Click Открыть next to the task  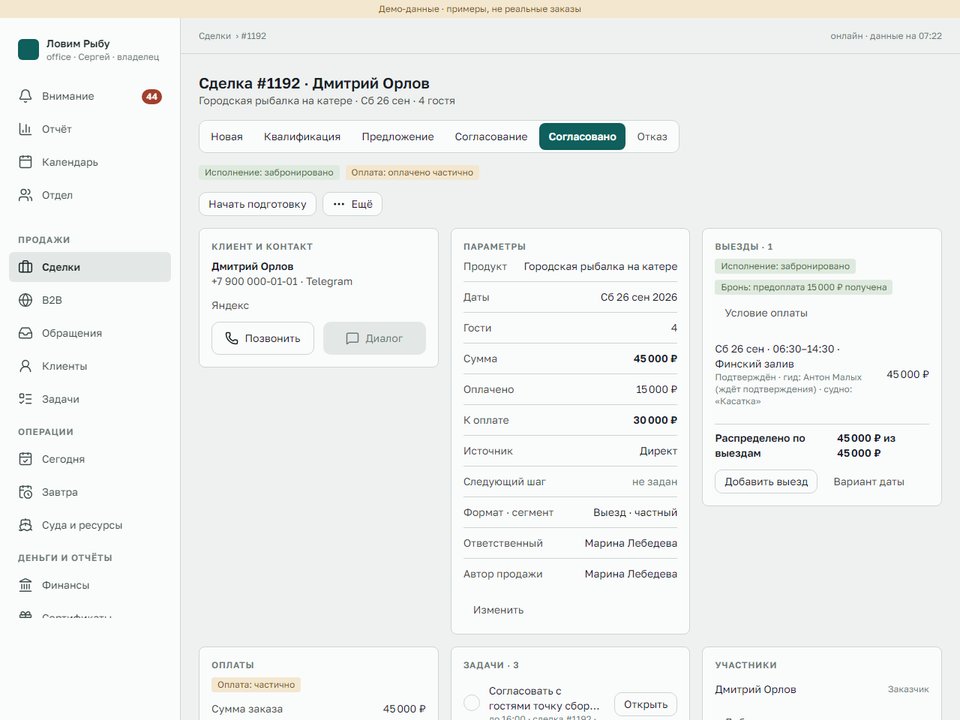pos(645,705)
